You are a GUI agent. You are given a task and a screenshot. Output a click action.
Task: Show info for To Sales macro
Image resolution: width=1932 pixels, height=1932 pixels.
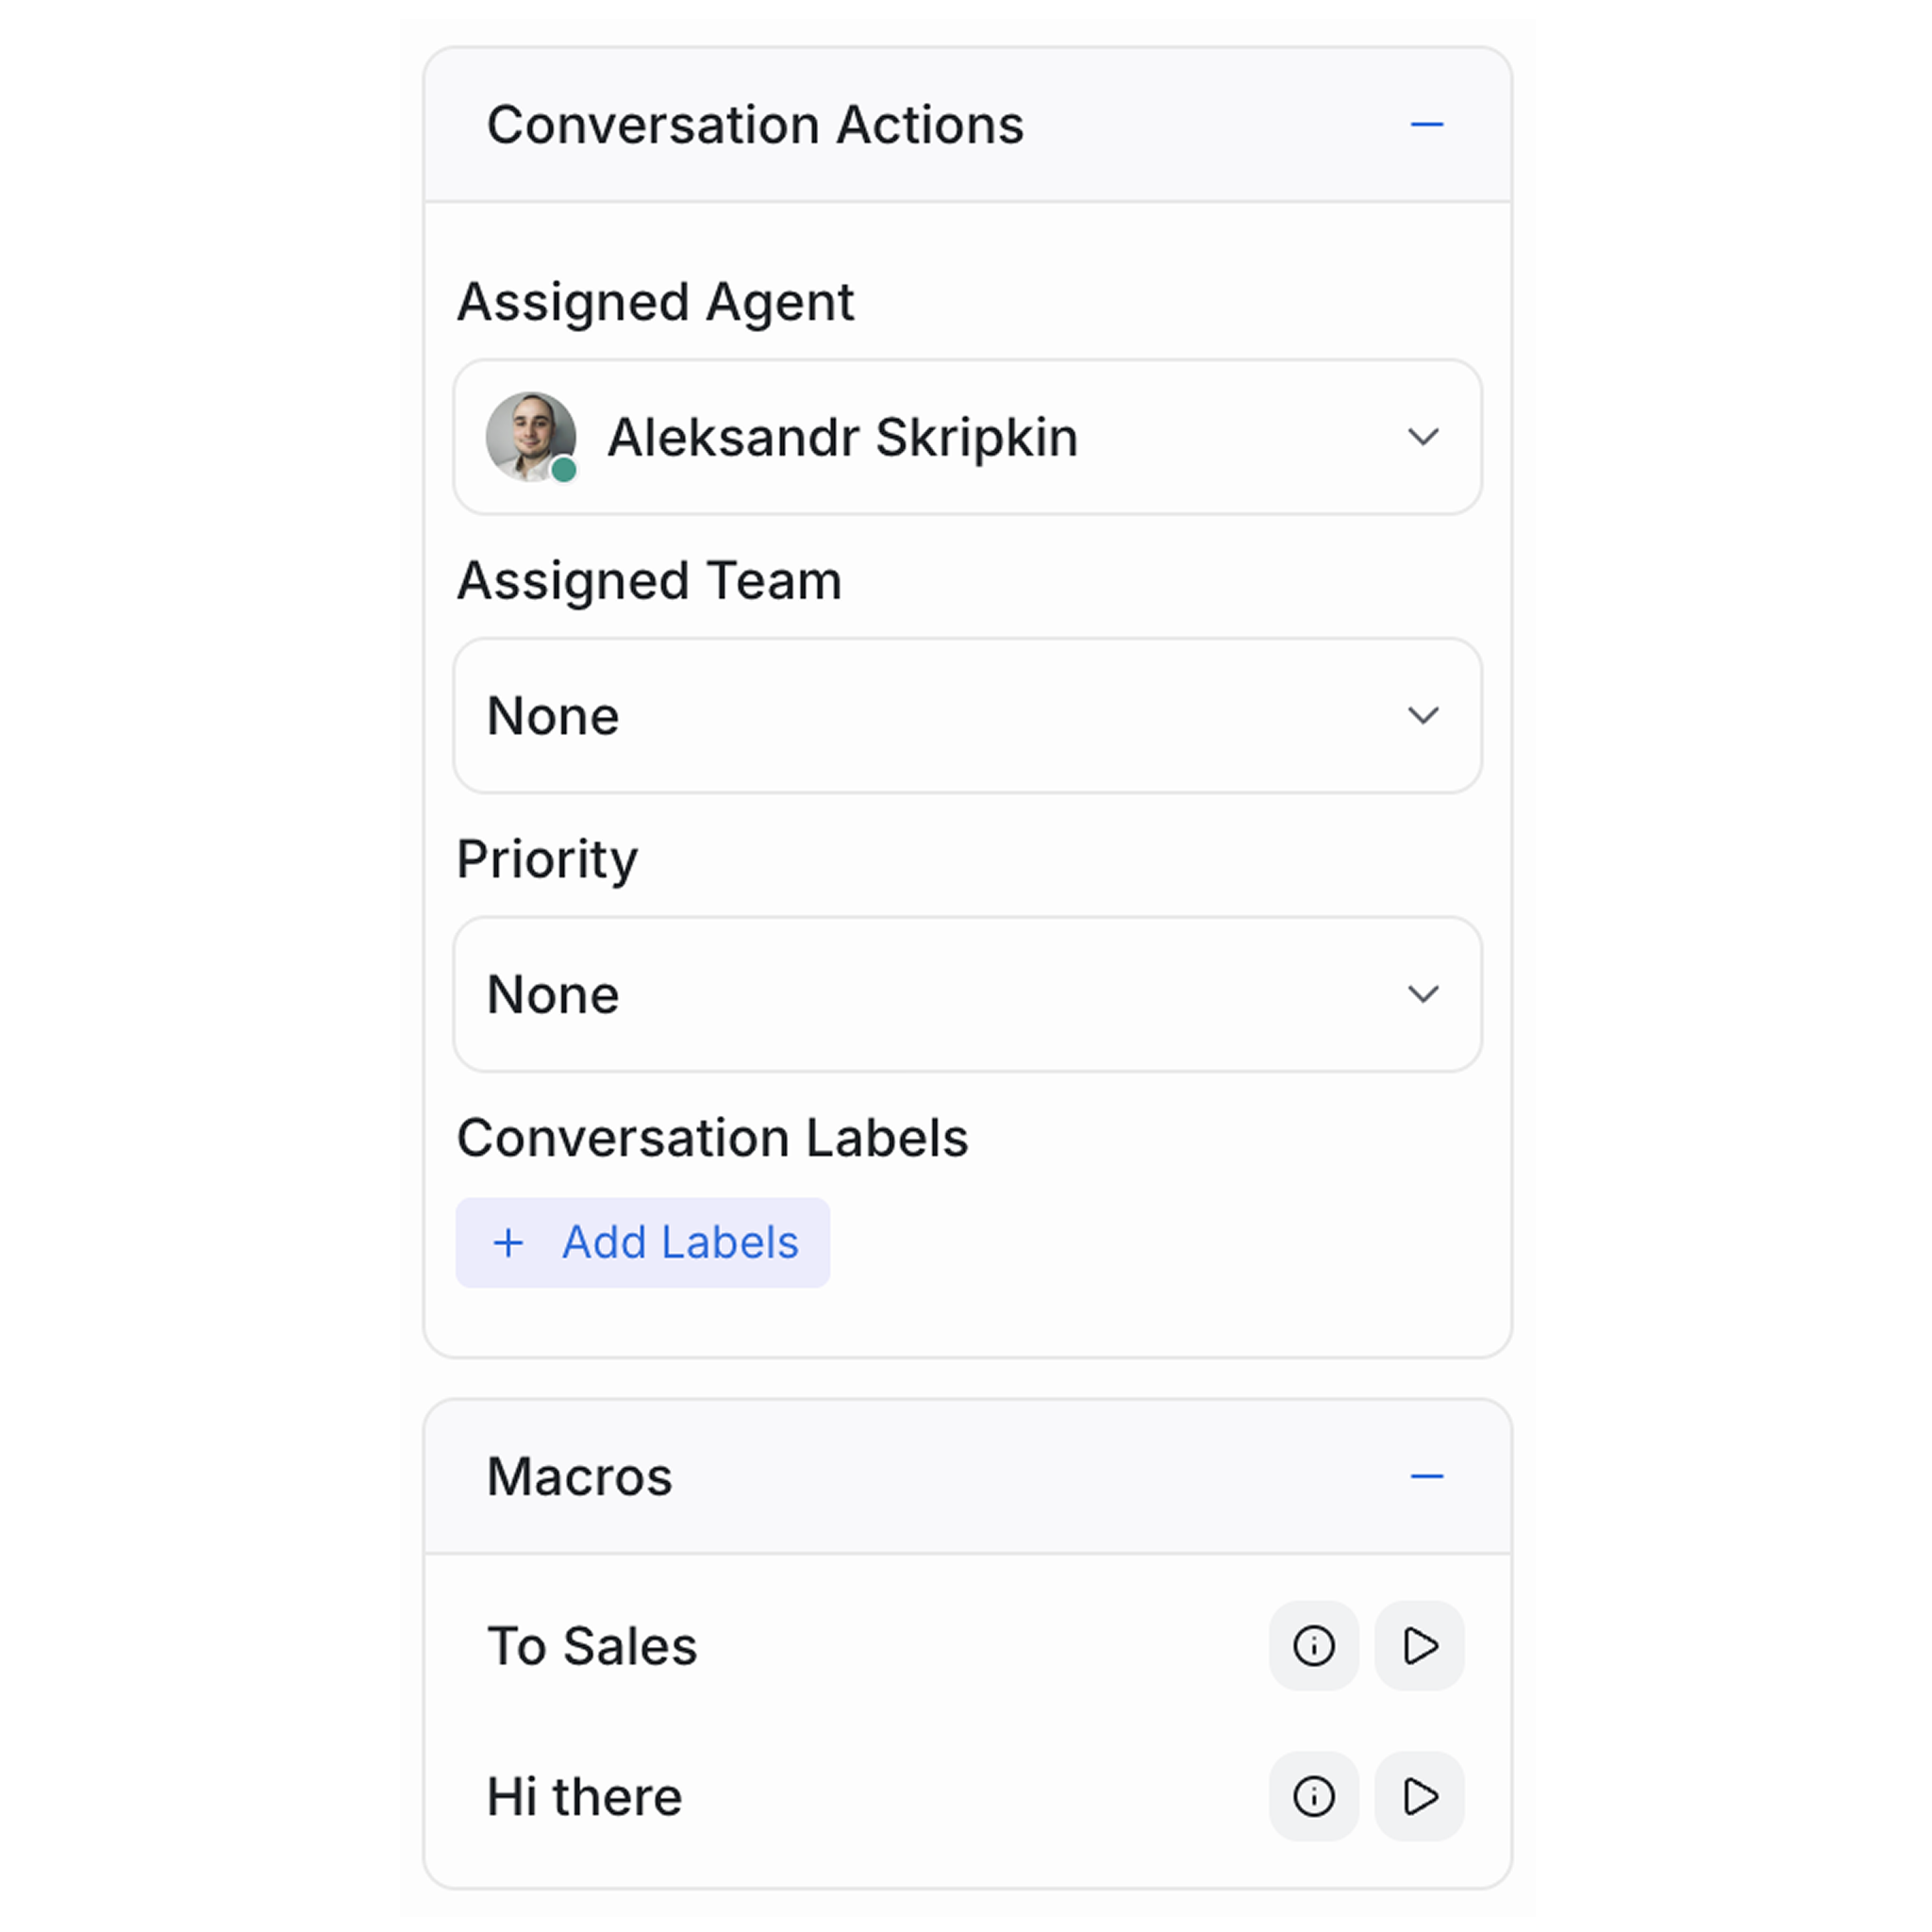(x=1313, y=1646)
